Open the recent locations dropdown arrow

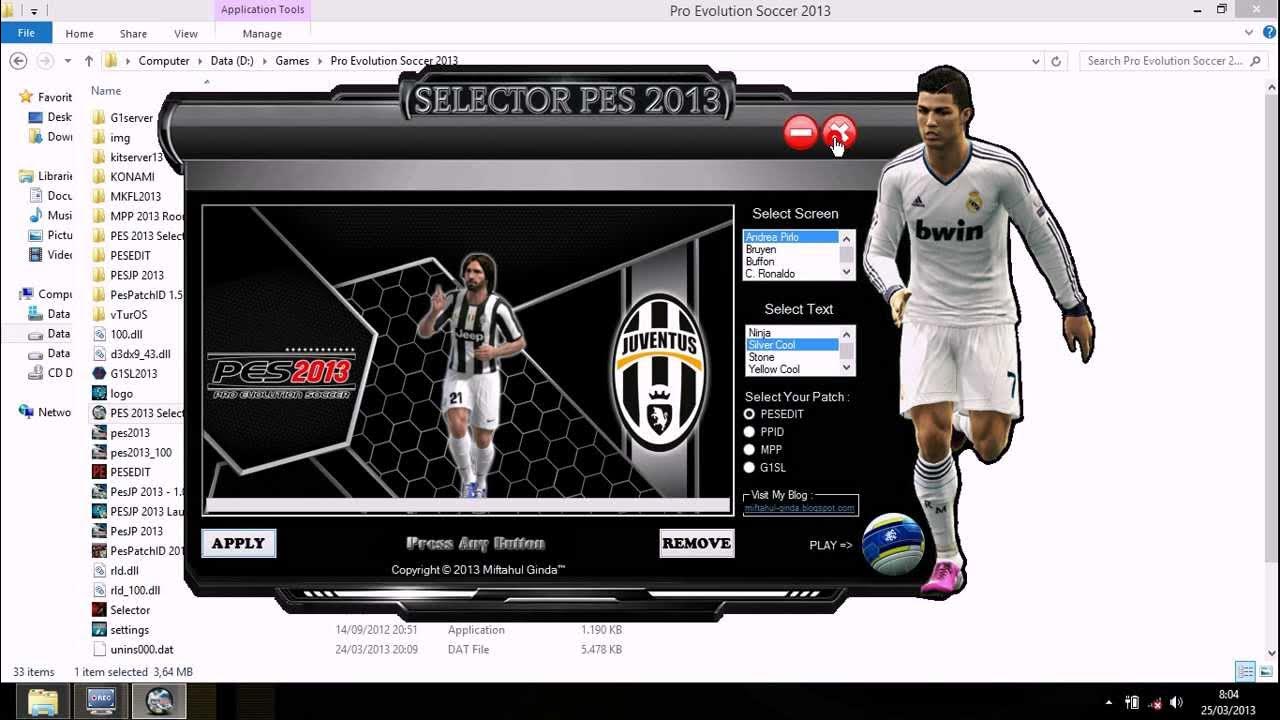tap(67, 61)
